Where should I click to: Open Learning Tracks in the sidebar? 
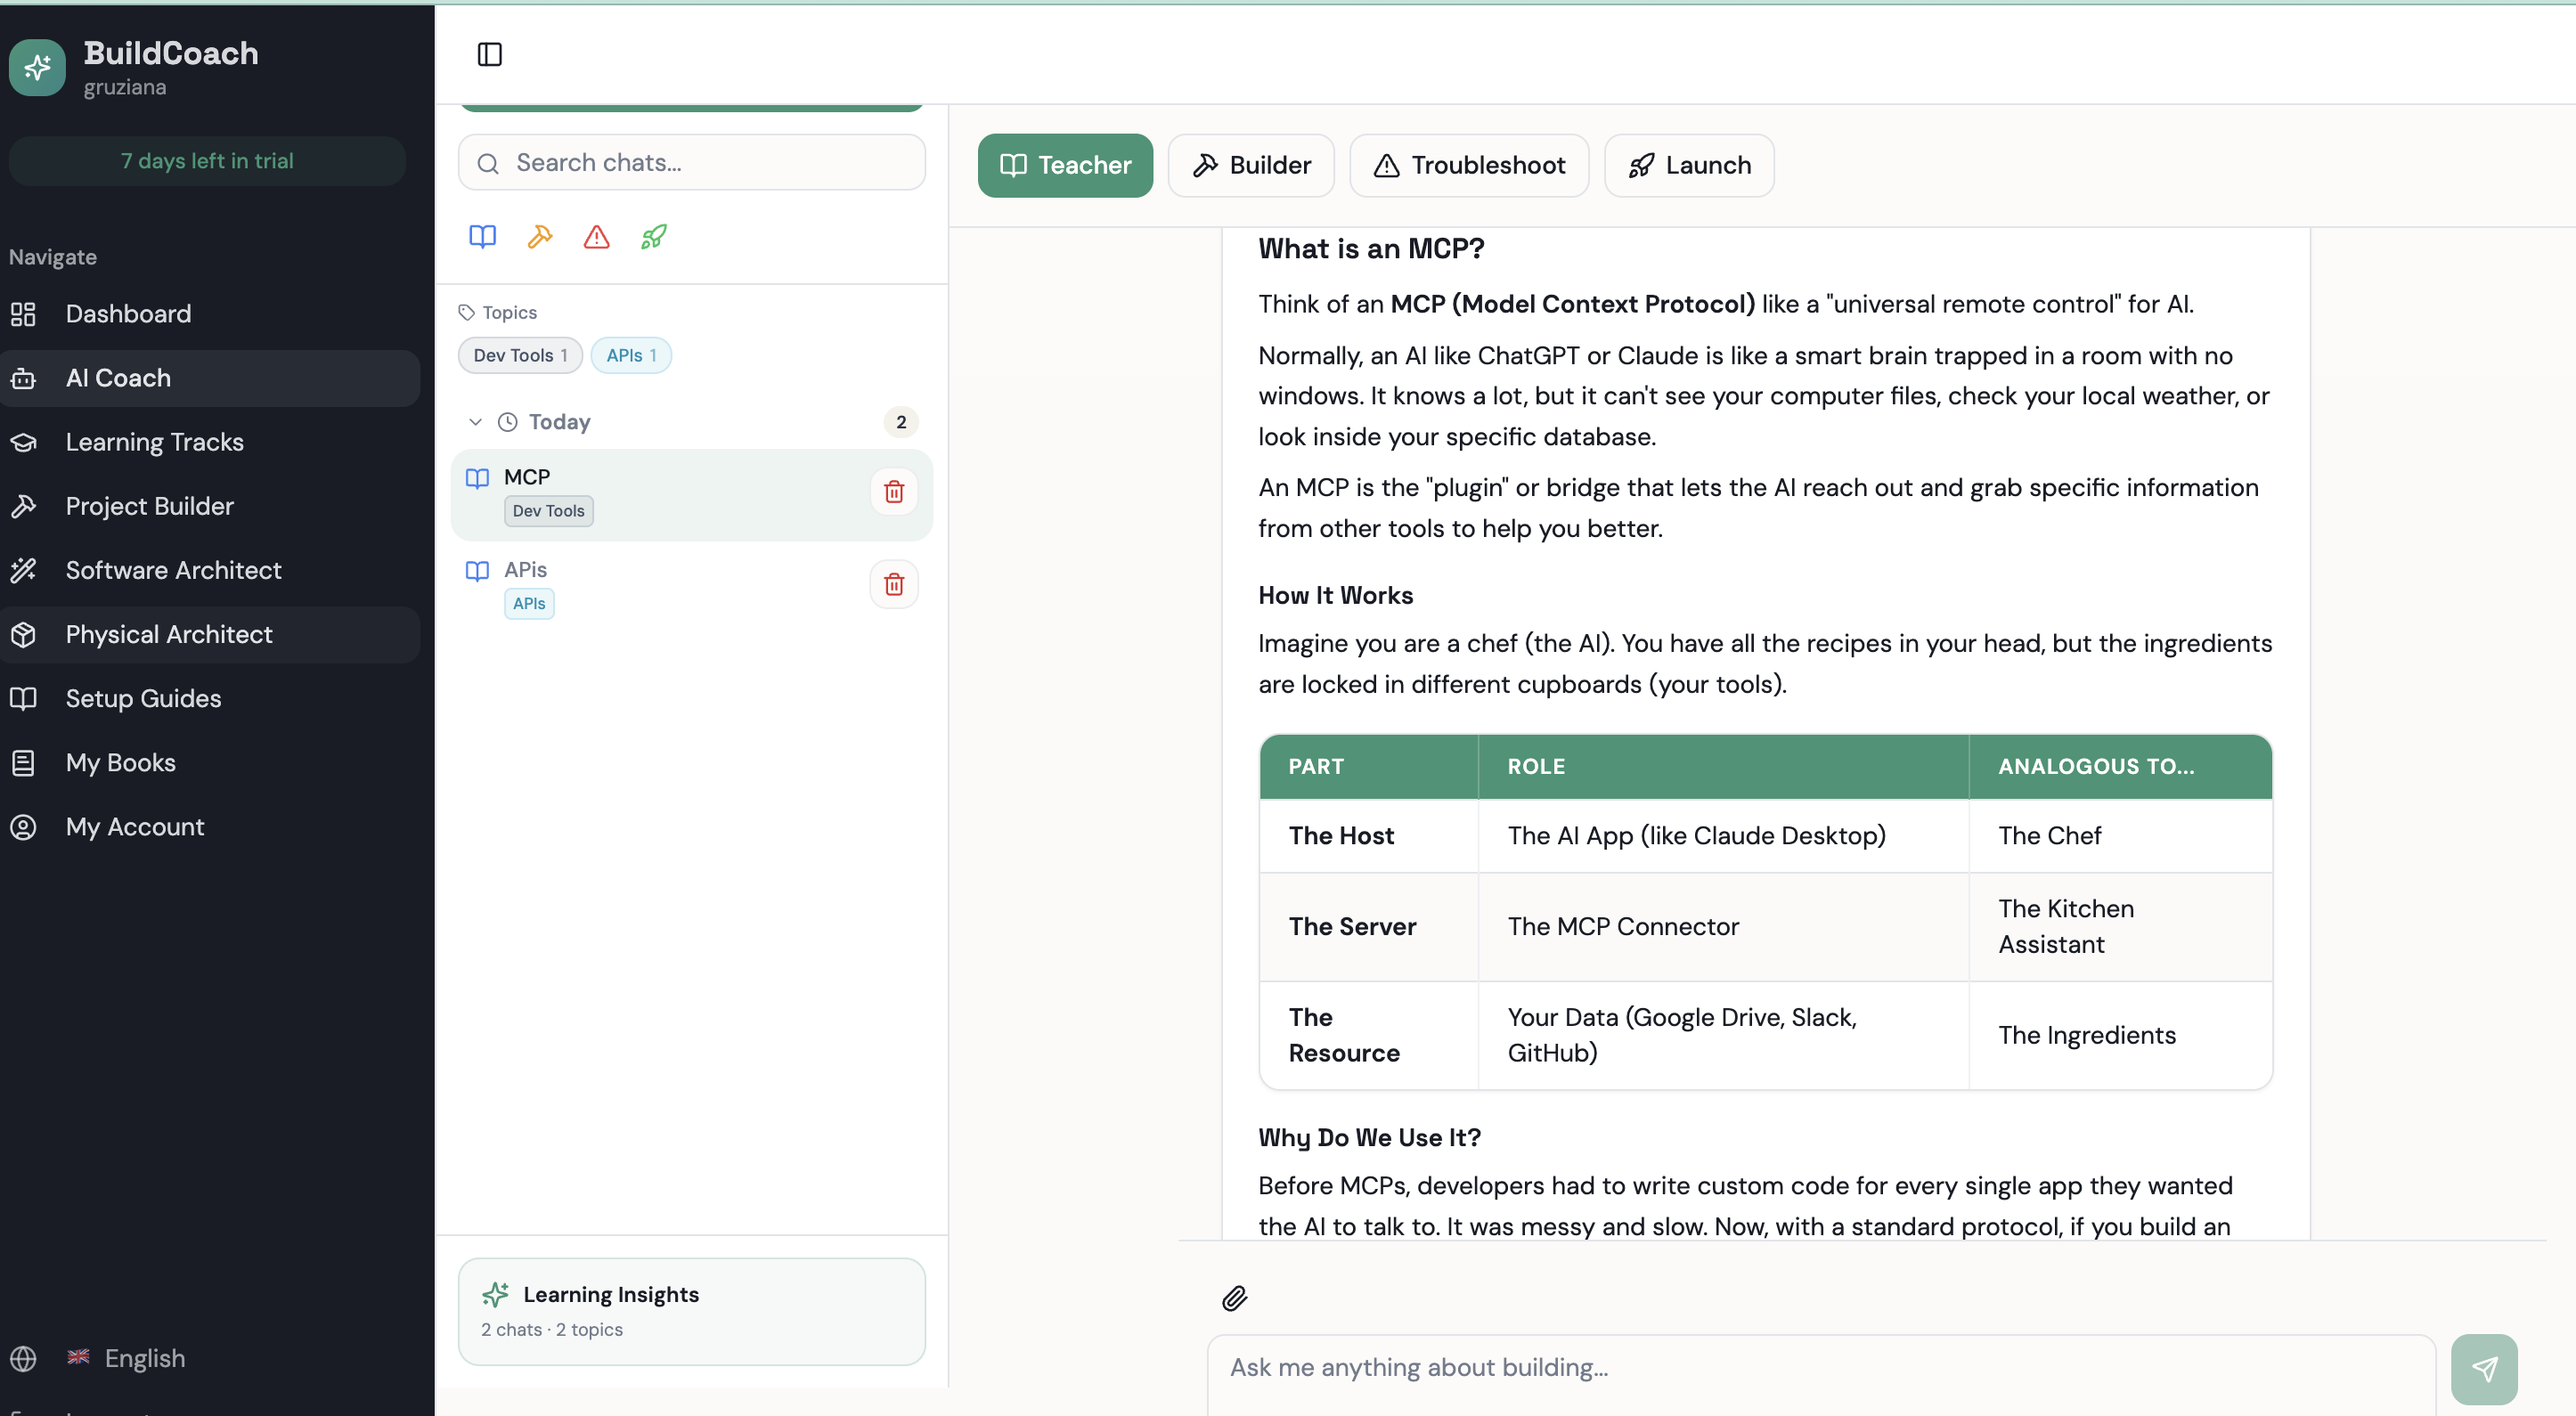154,442
